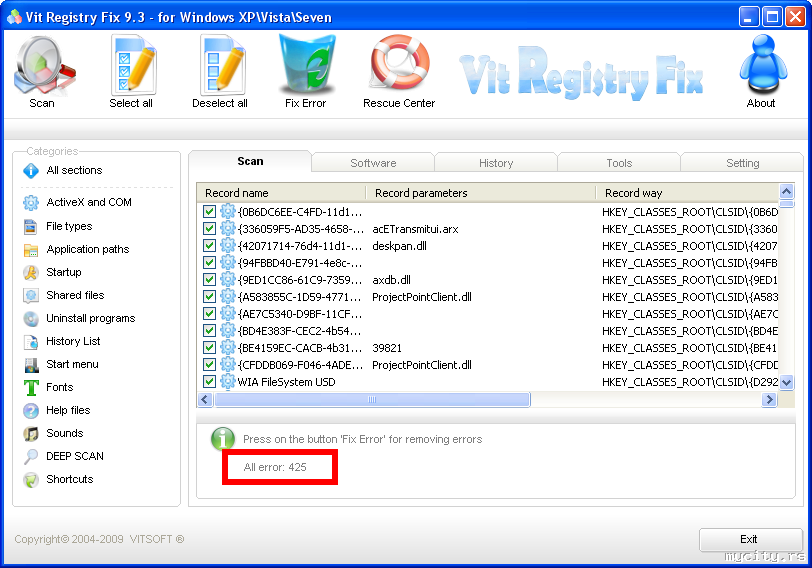Choose Fonts category
Image resolution: width=812 pixels, height=568 pixels.
tap(48, 387)
